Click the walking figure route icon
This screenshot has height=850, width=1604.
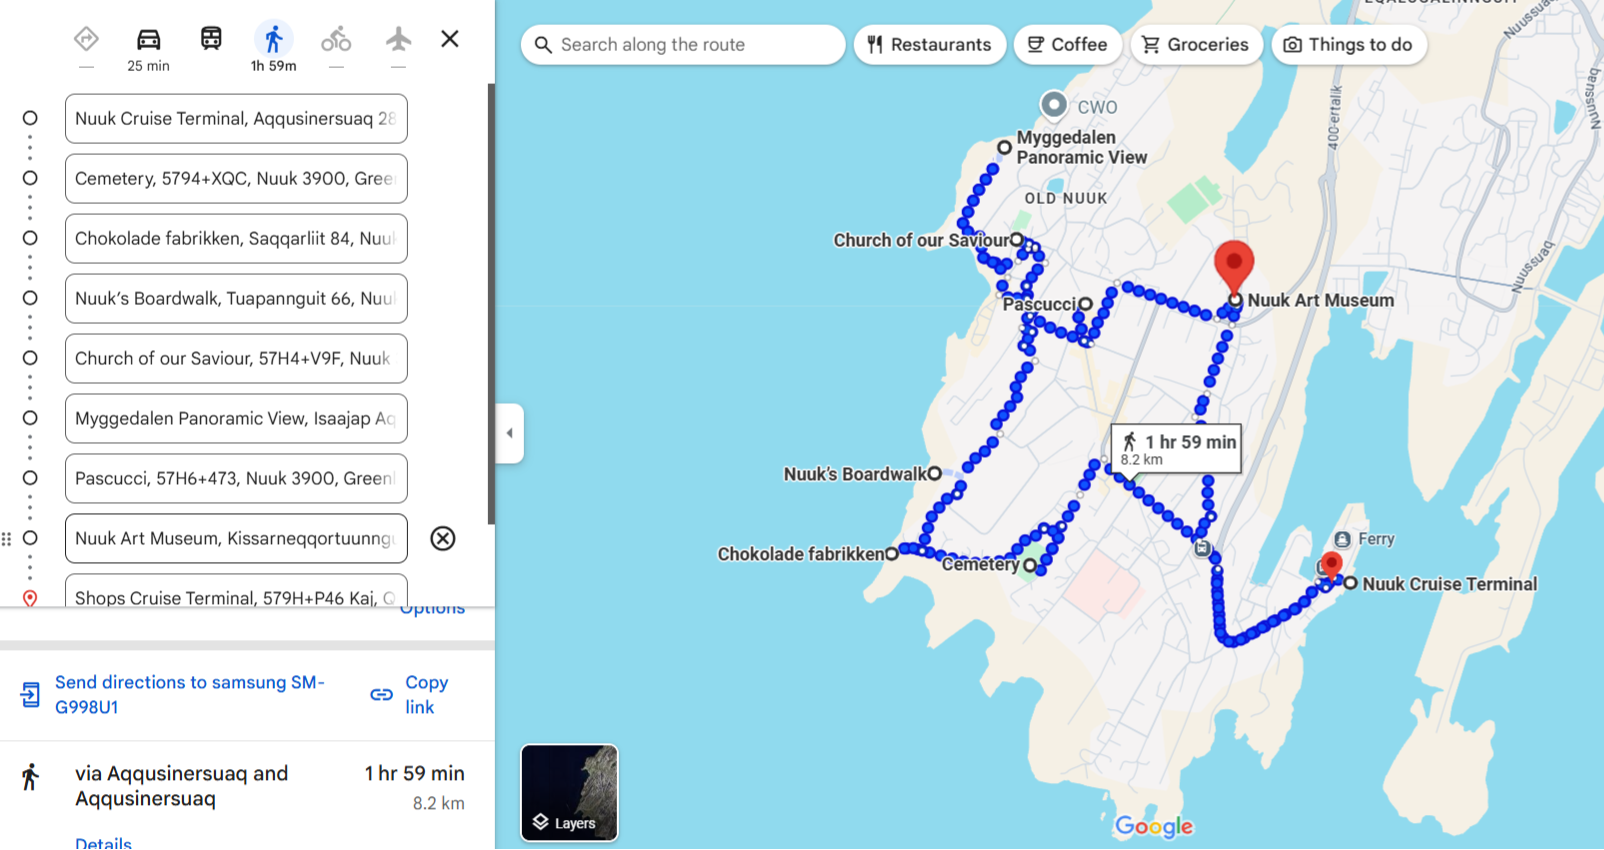[30, 777]
